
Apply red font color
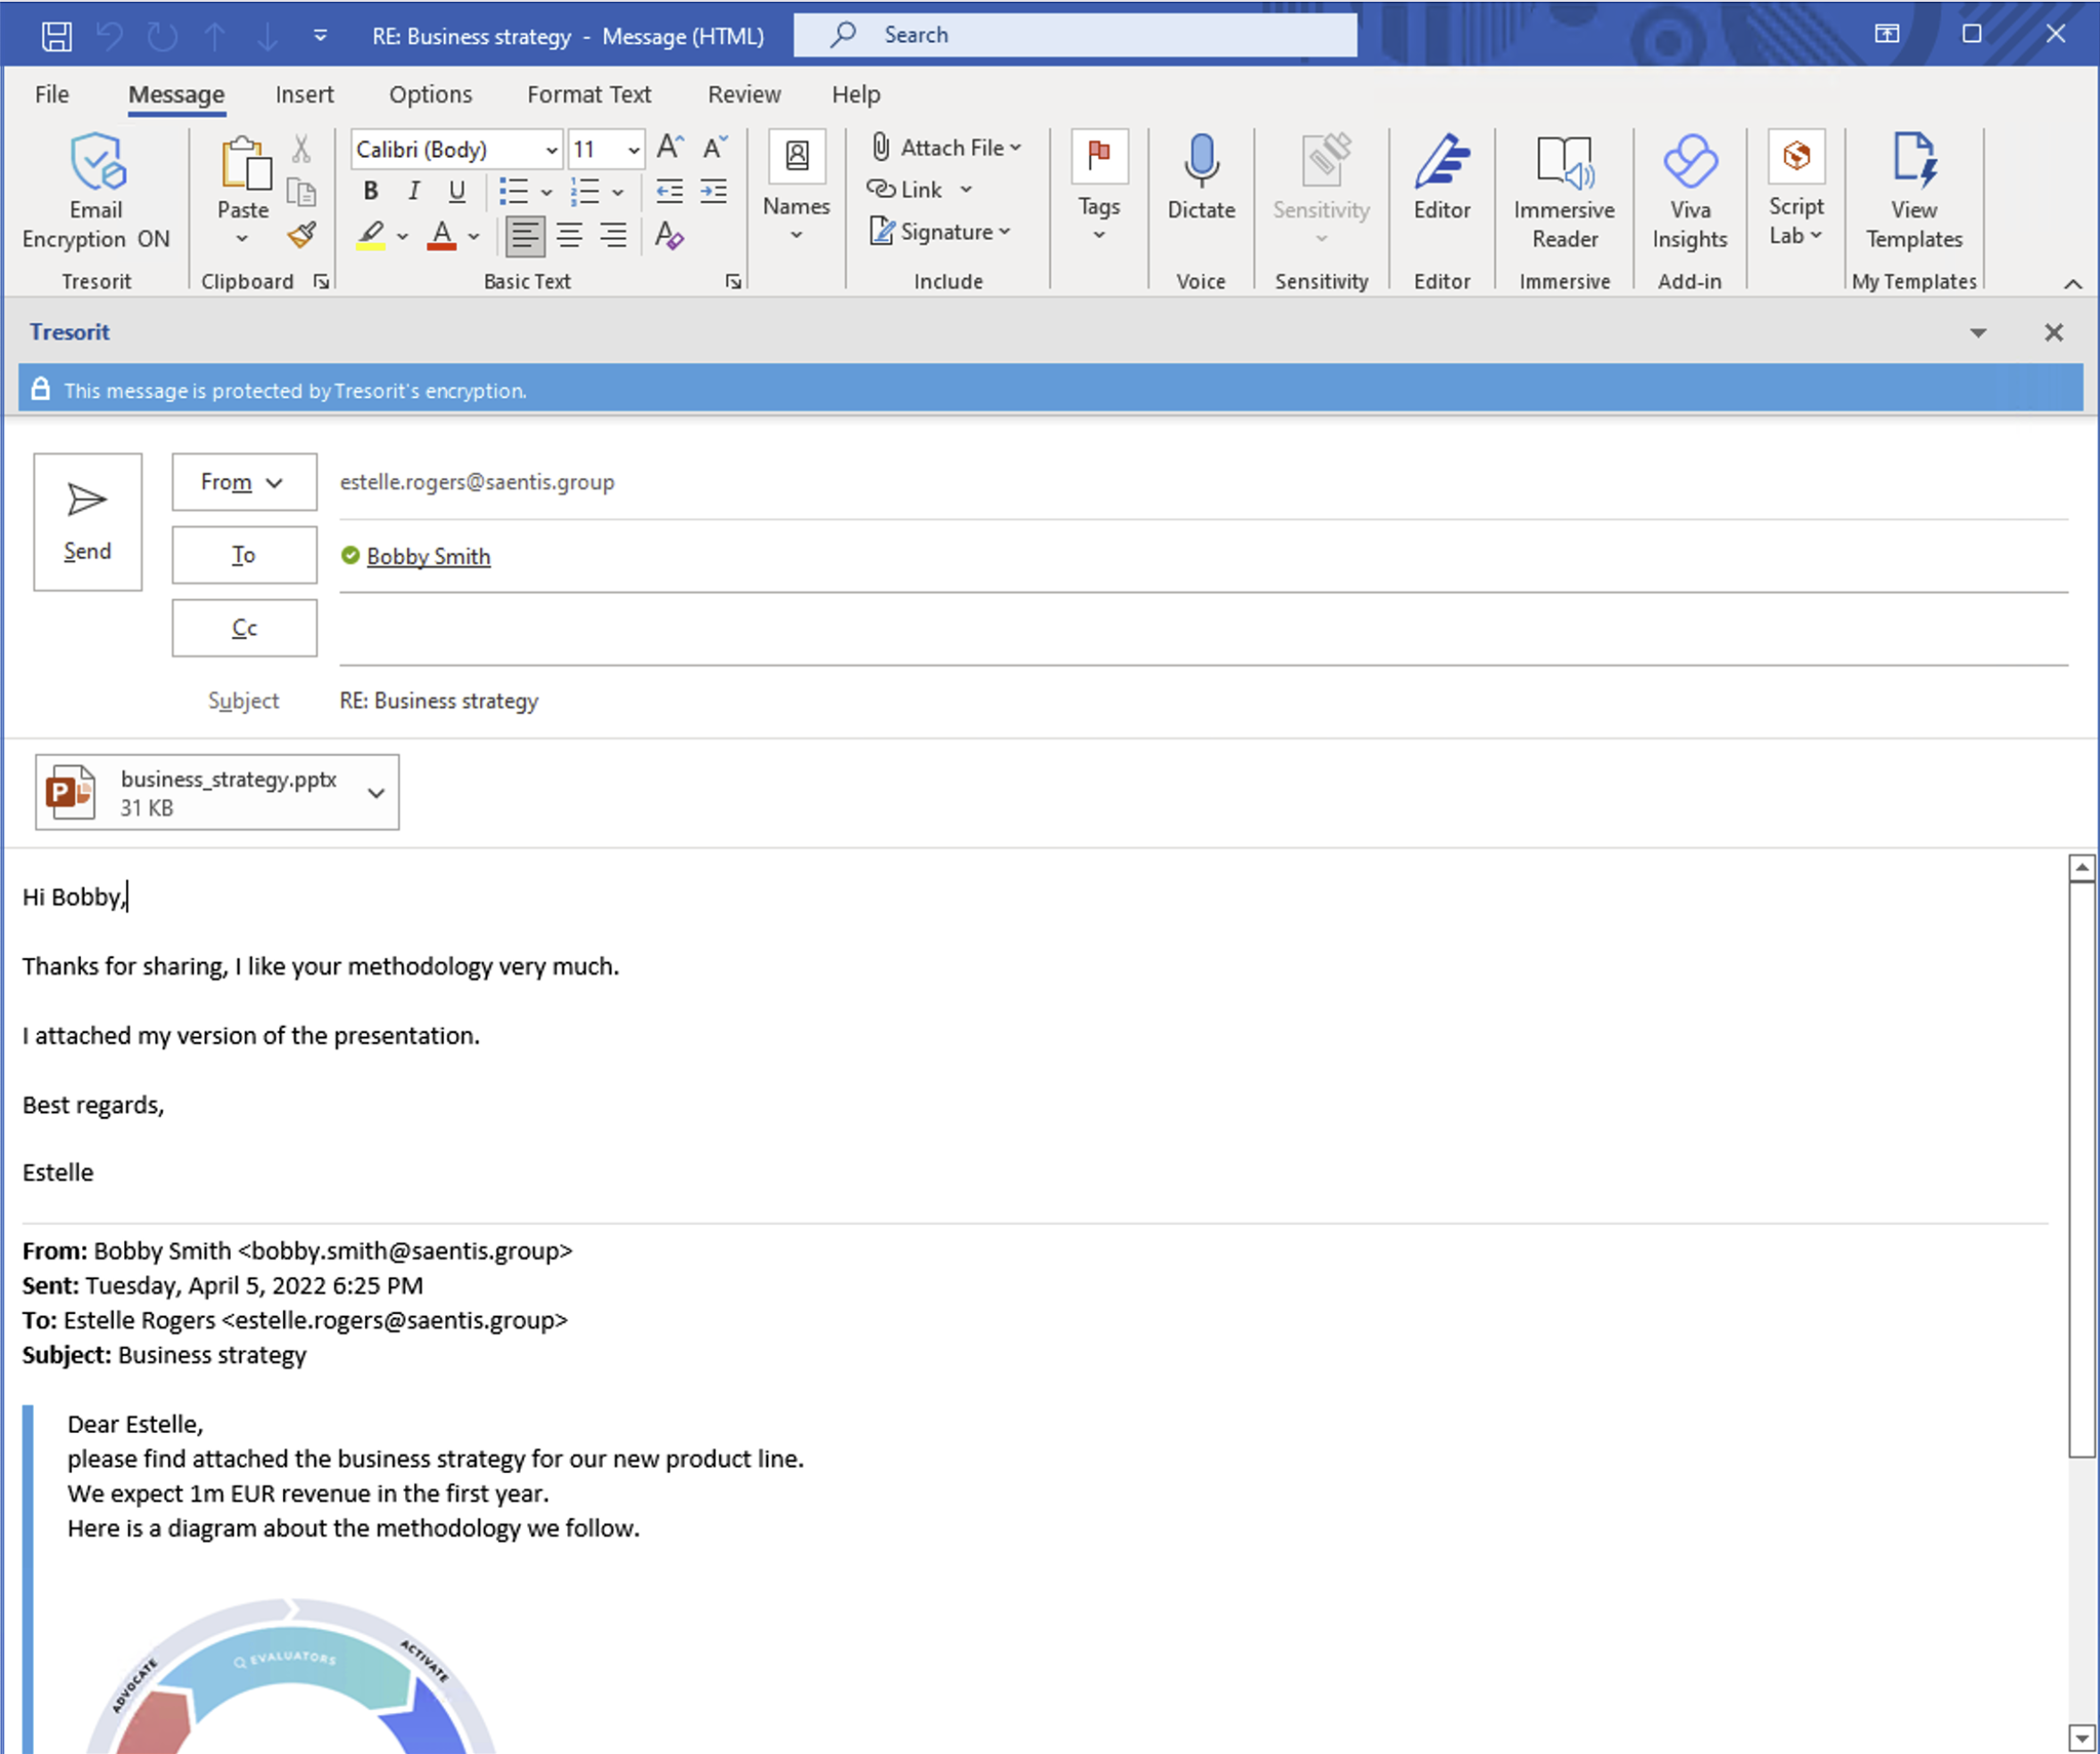tap(442, 236)
